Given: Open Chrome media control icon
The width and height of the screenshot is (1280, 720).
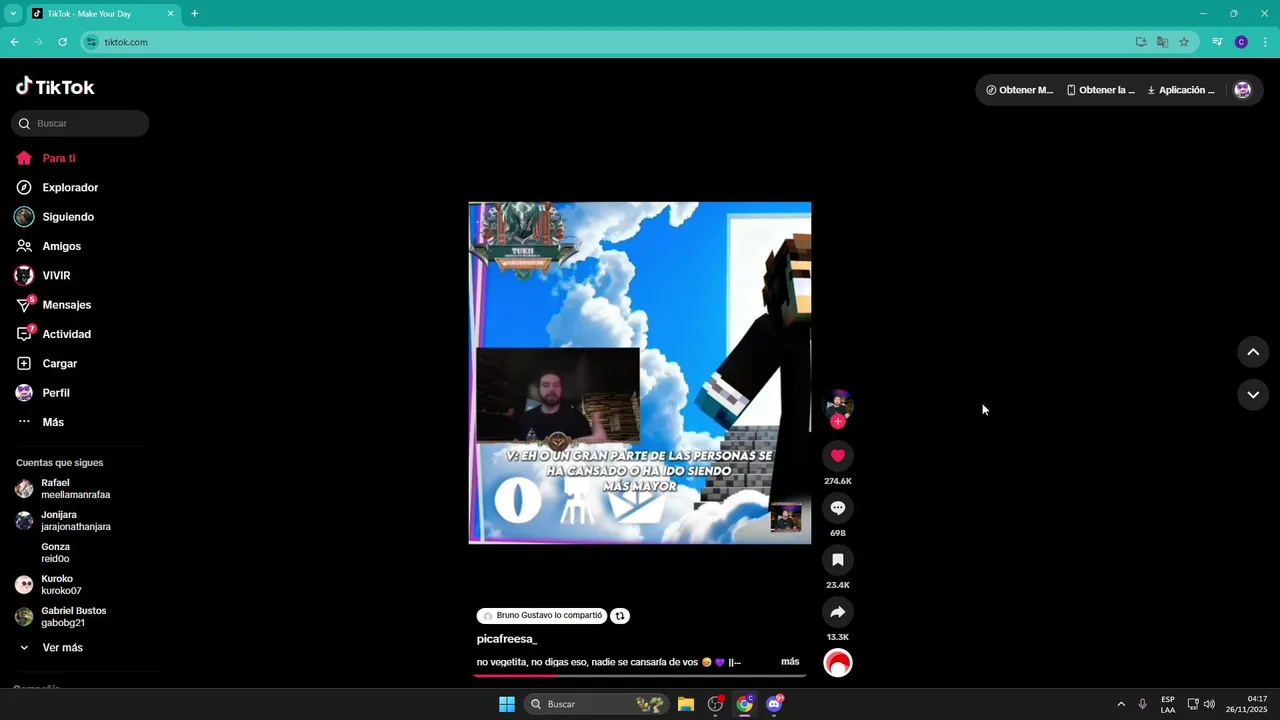Looking at the screenshot, I should point(1217,42).
